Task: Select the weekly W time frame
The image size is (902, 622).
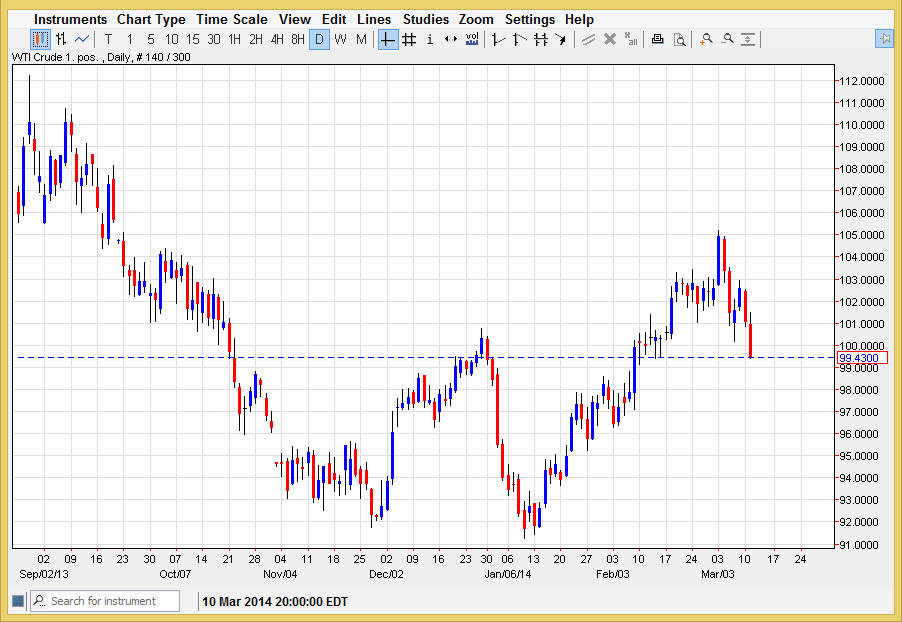Action: 340,39
